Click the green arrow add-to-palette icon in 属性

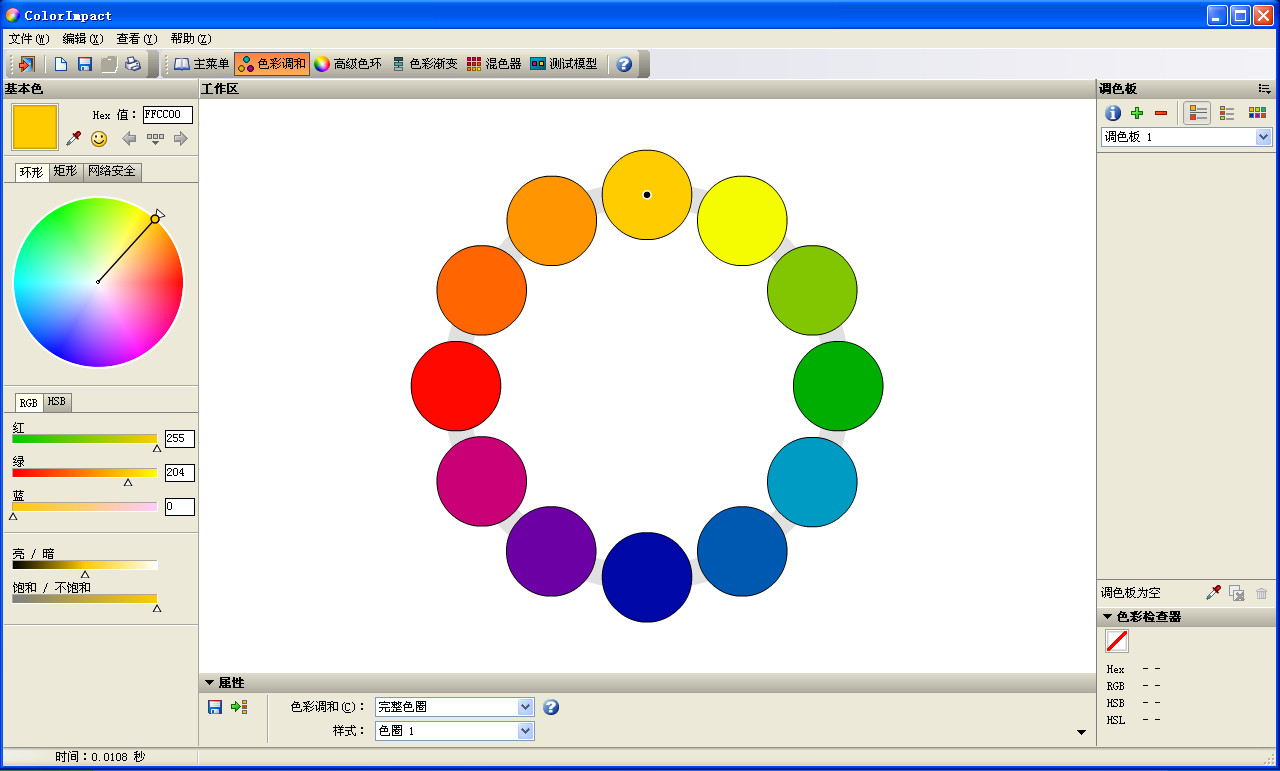(239, 707)
